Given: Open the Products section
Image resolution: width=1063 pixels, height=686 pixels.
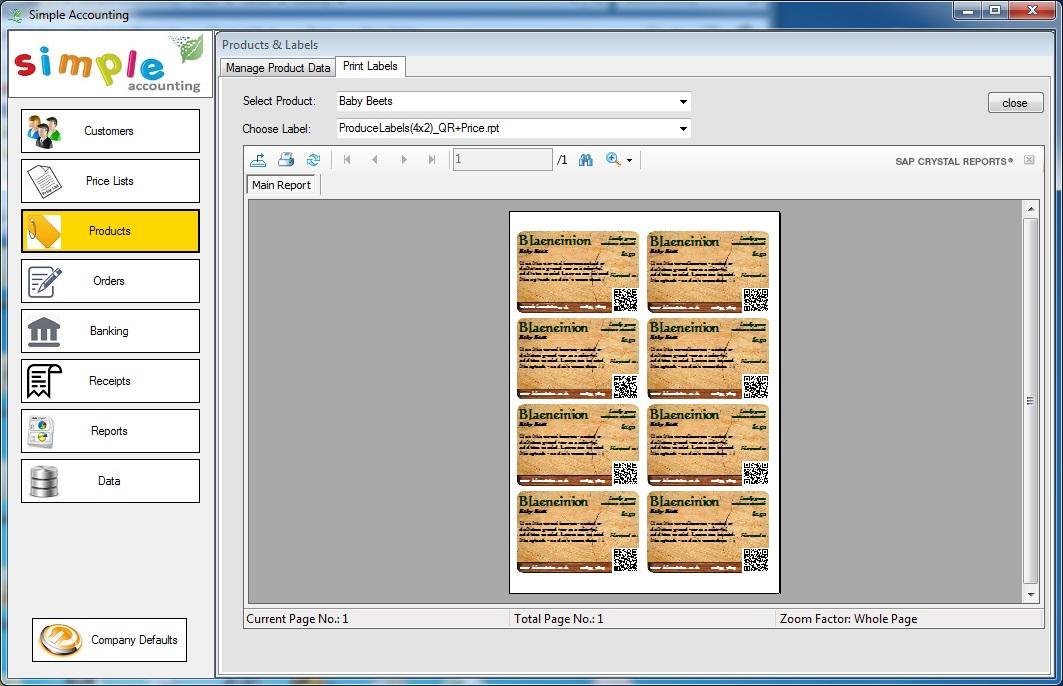Looking at the screenshot, I should tap(111, 231).
